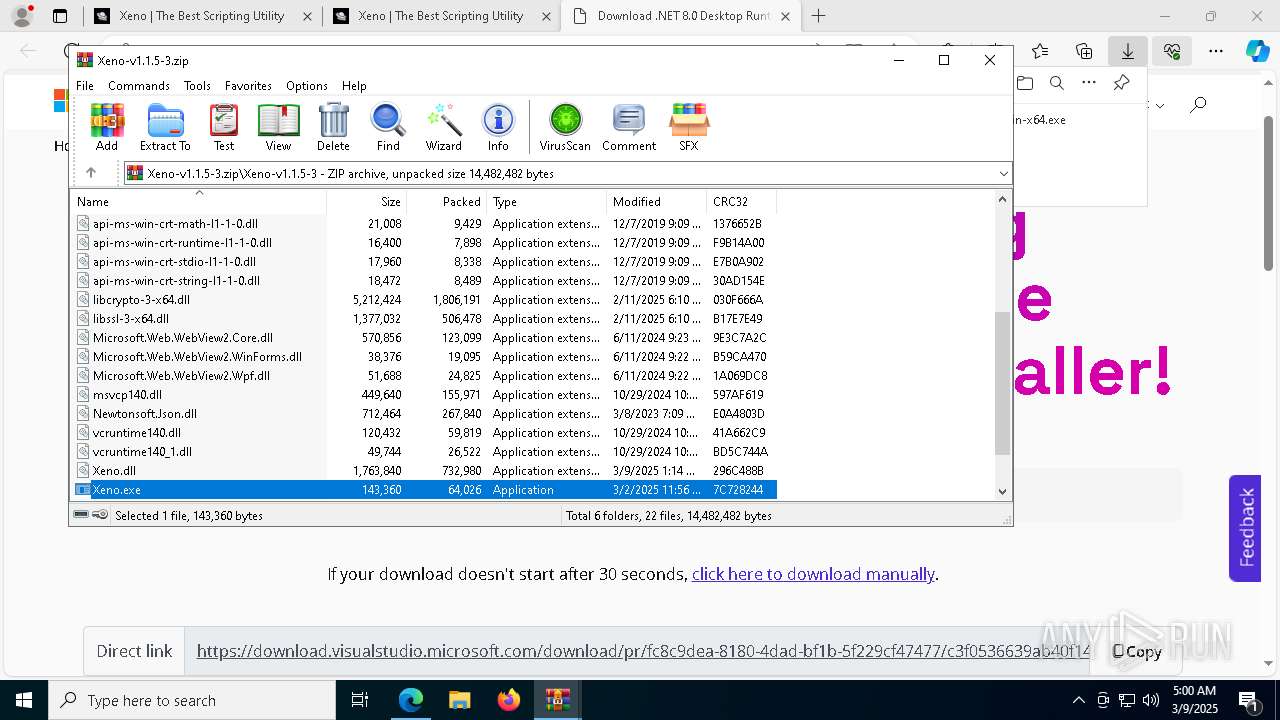The height and width of the screenshot is (720, 1280).
Task: Open Edge settings and more menu
Action: click(1216, 51)
